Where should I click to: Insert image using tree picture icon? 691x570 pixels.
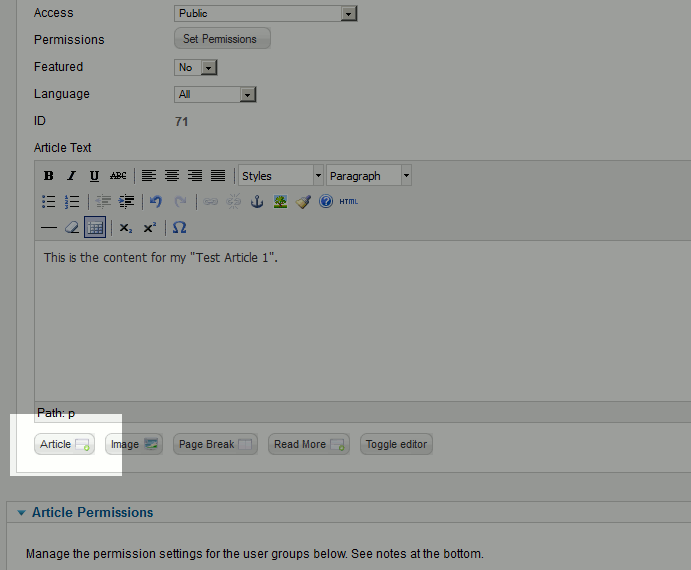(x=280, y=201)
